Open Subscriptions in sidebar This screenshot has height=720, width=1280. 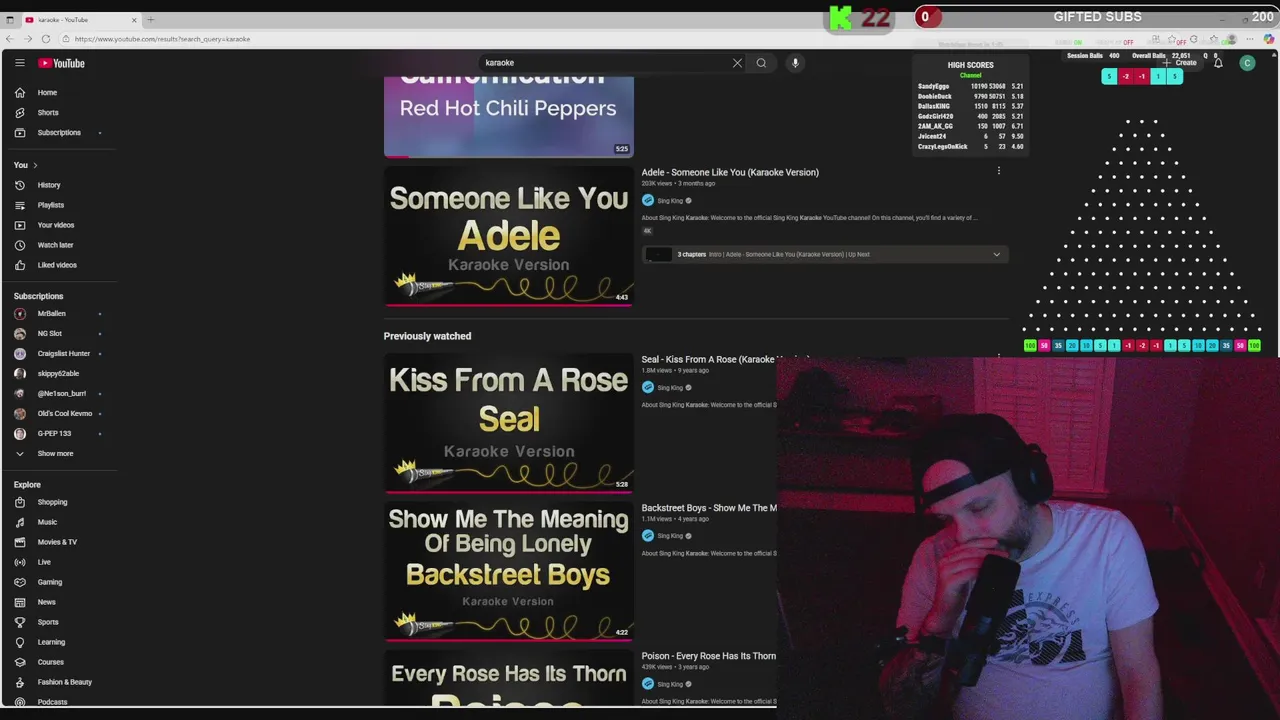click(x=60, y=132)
